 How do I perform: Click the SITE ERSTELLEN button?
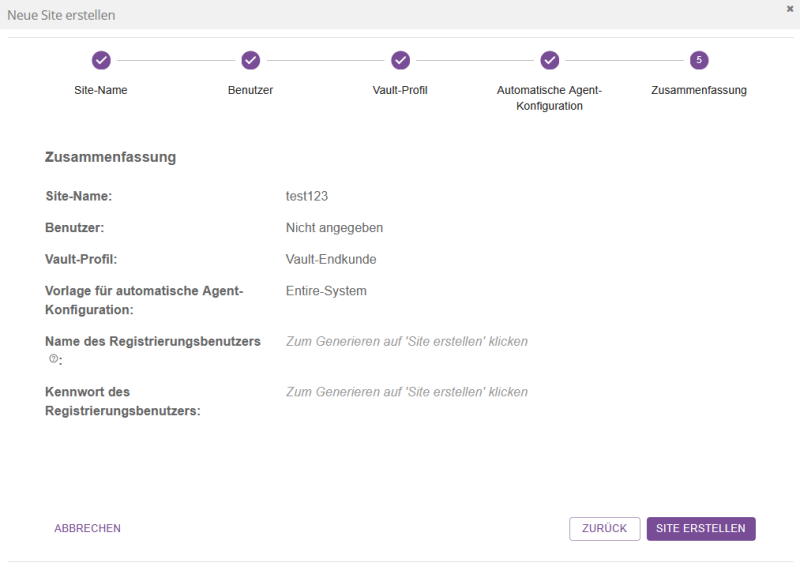click(701, 529)
